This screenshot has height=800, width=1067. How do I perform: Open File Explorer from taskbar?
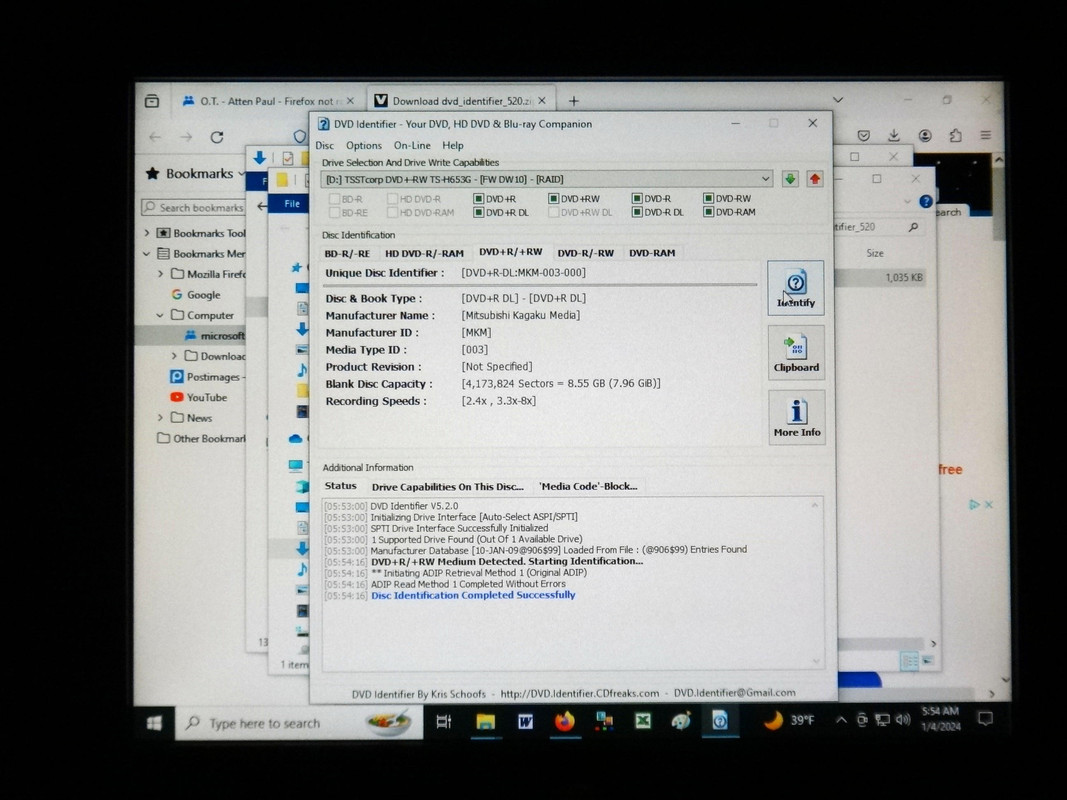tap(485, 721)
